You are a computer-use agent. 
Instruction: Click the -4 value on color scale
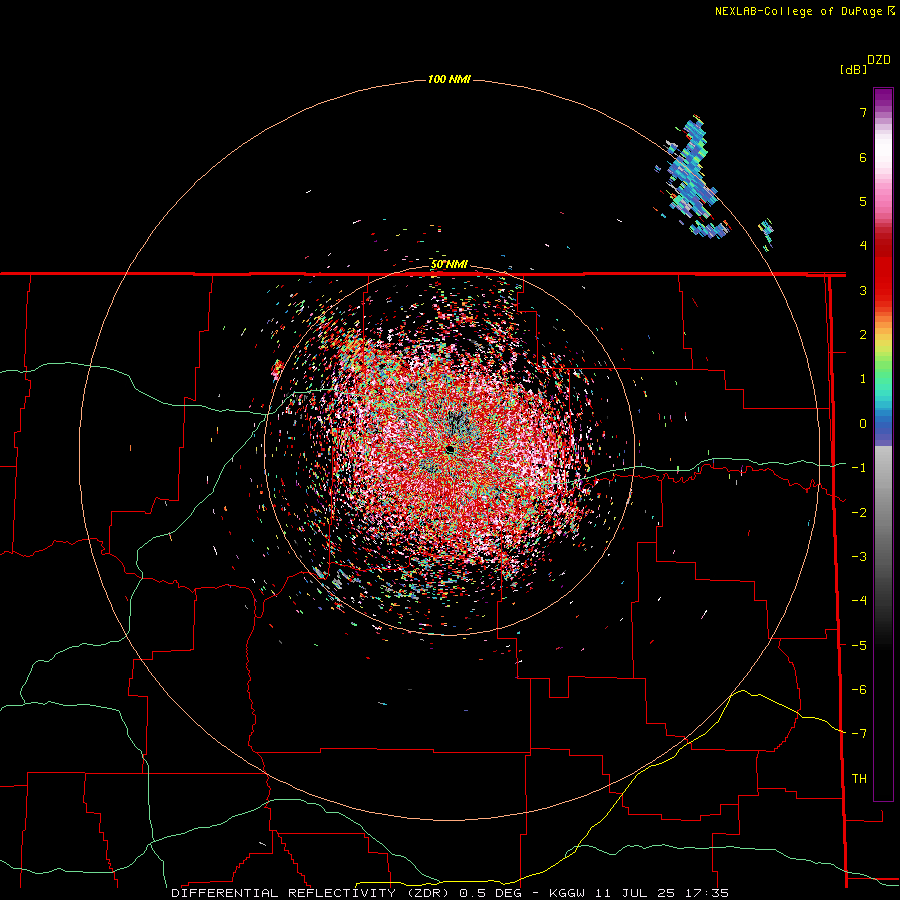859,601
